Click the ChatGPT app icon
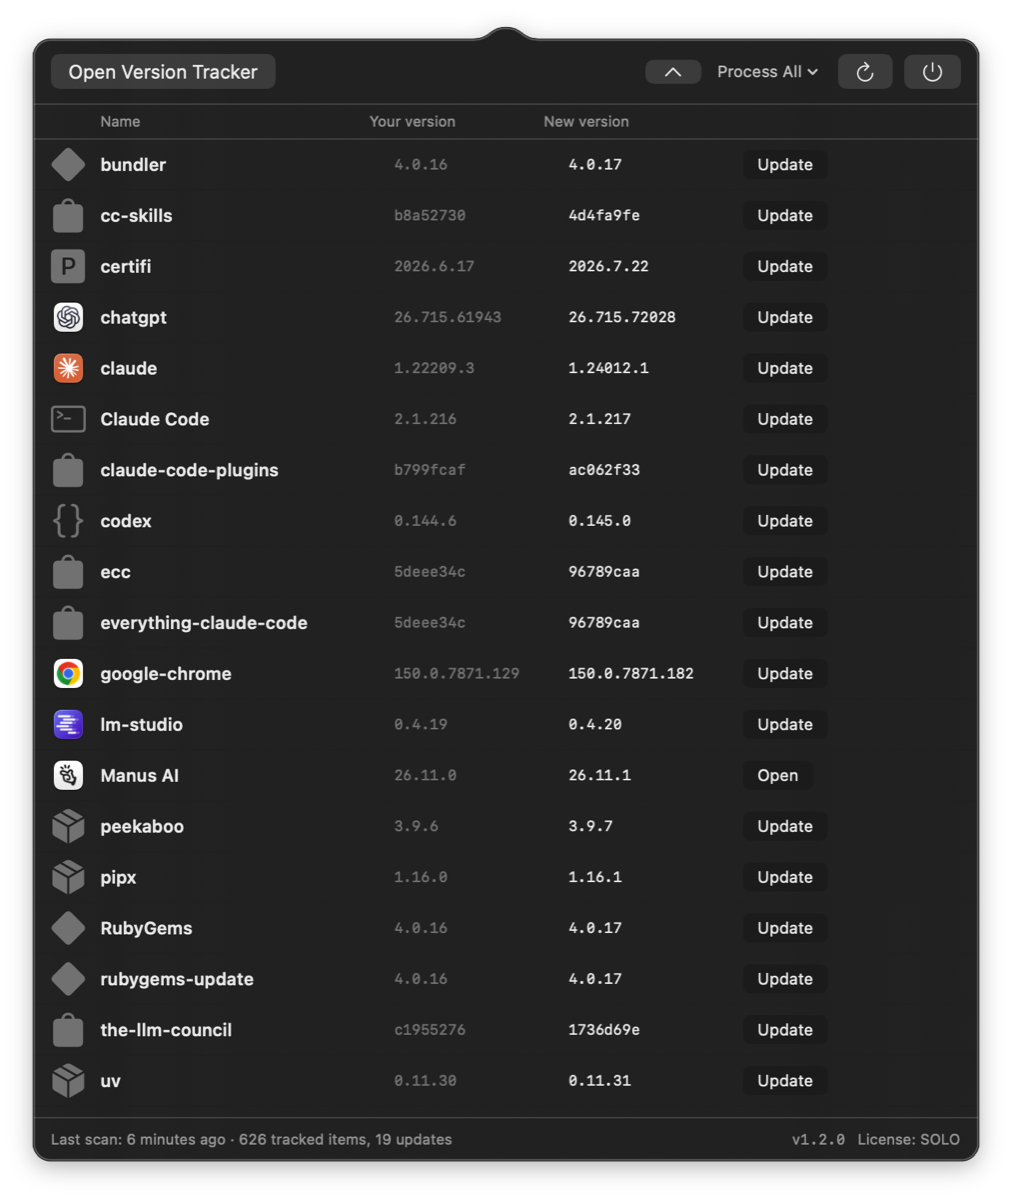Viewport: 1012px width, 1200px height. tap(68, 317)
